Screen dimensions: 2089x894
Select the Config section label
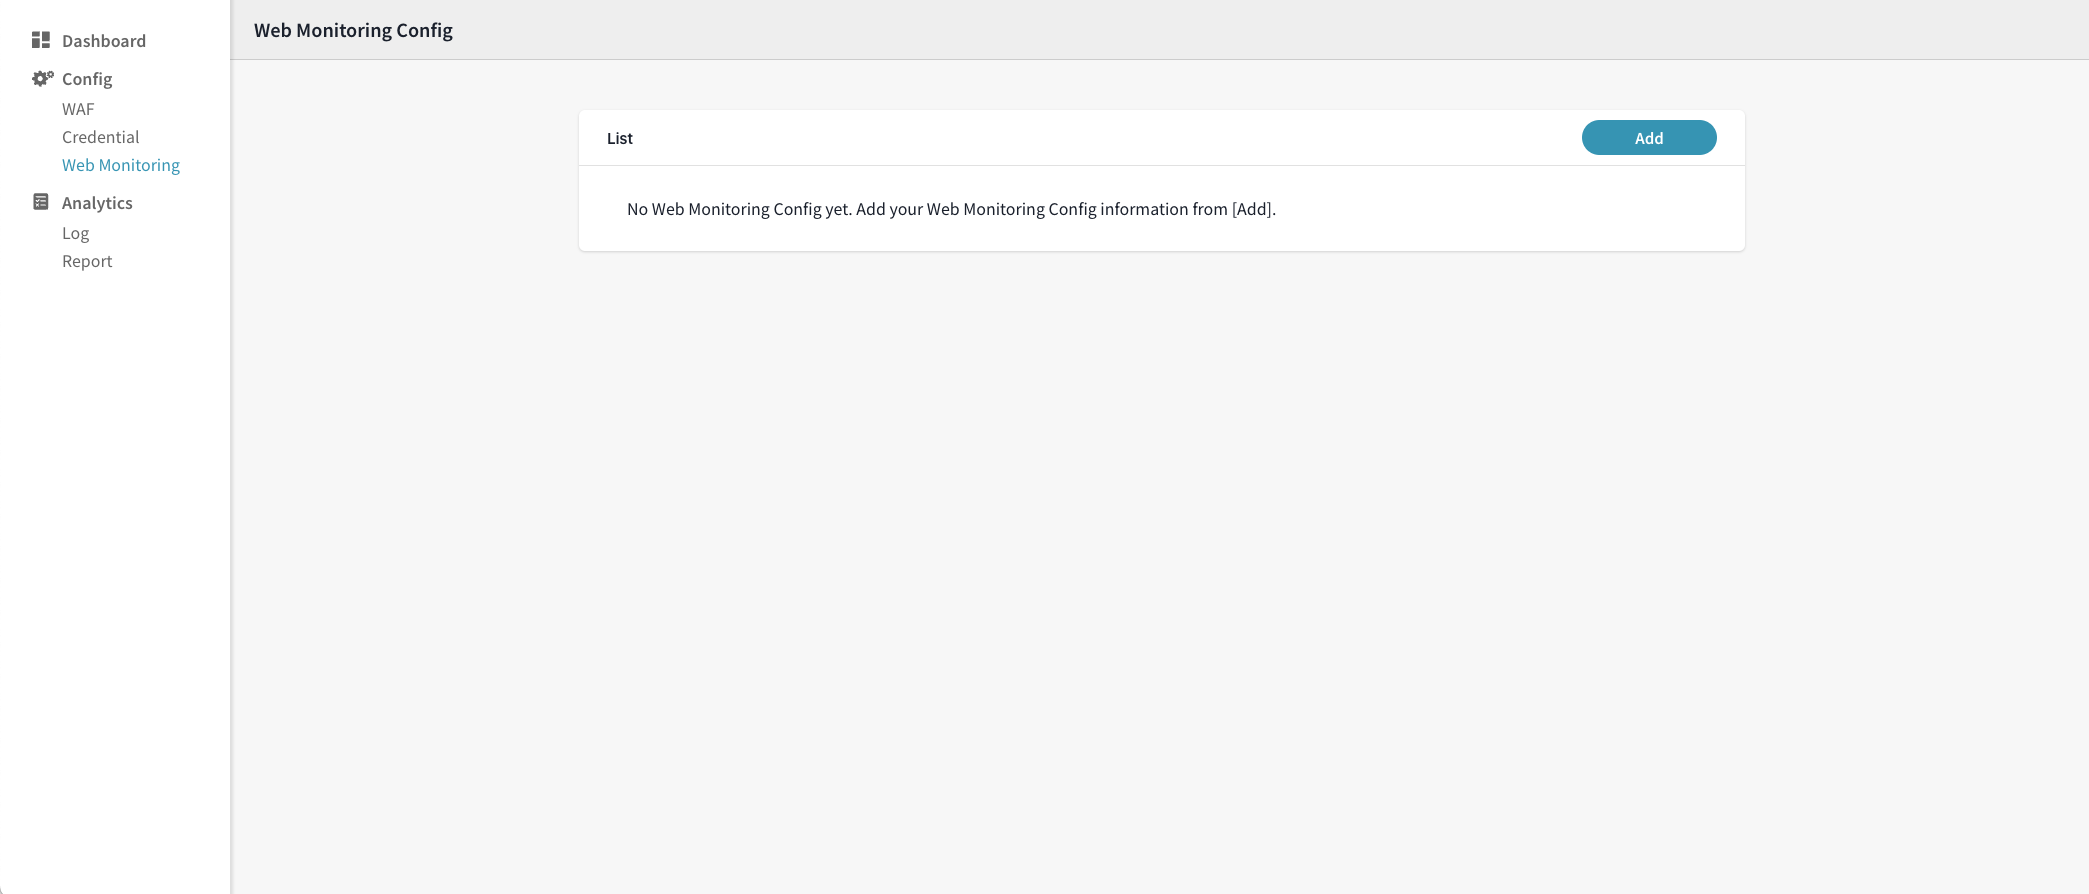pos(87,79)
